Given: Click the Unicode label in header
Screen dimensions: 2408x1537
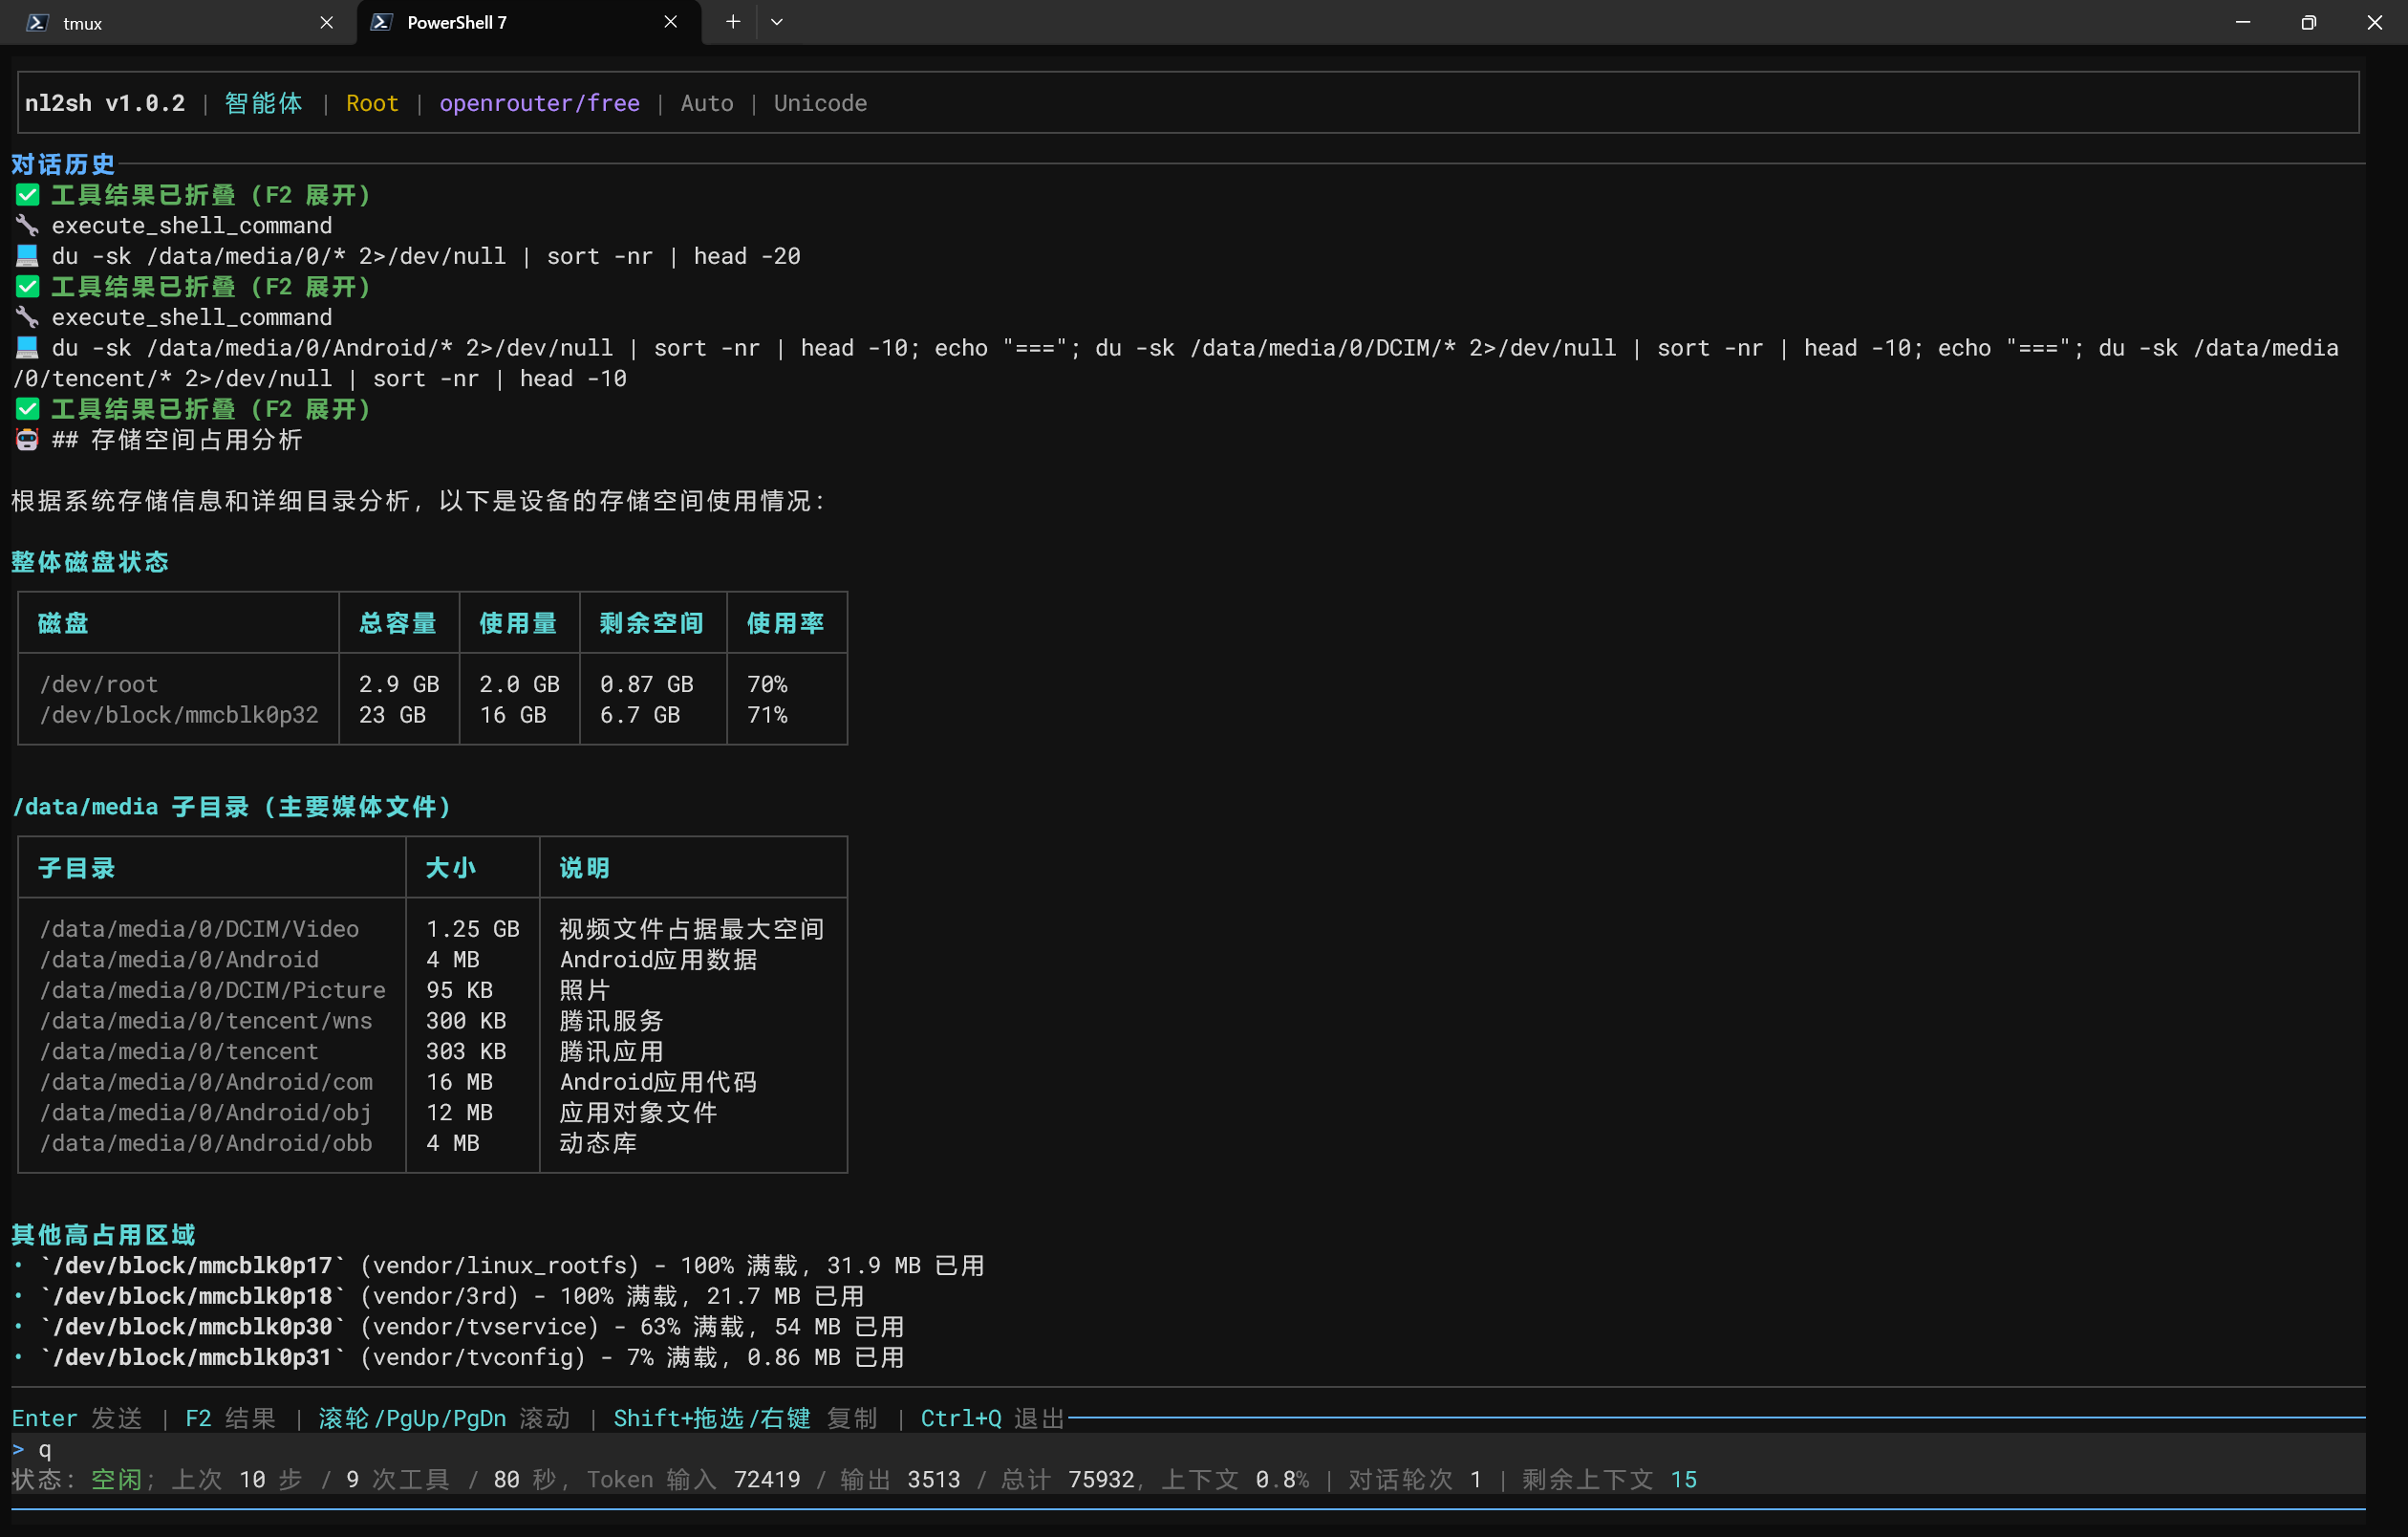Looking at the screenshot, I should point(820,103).
